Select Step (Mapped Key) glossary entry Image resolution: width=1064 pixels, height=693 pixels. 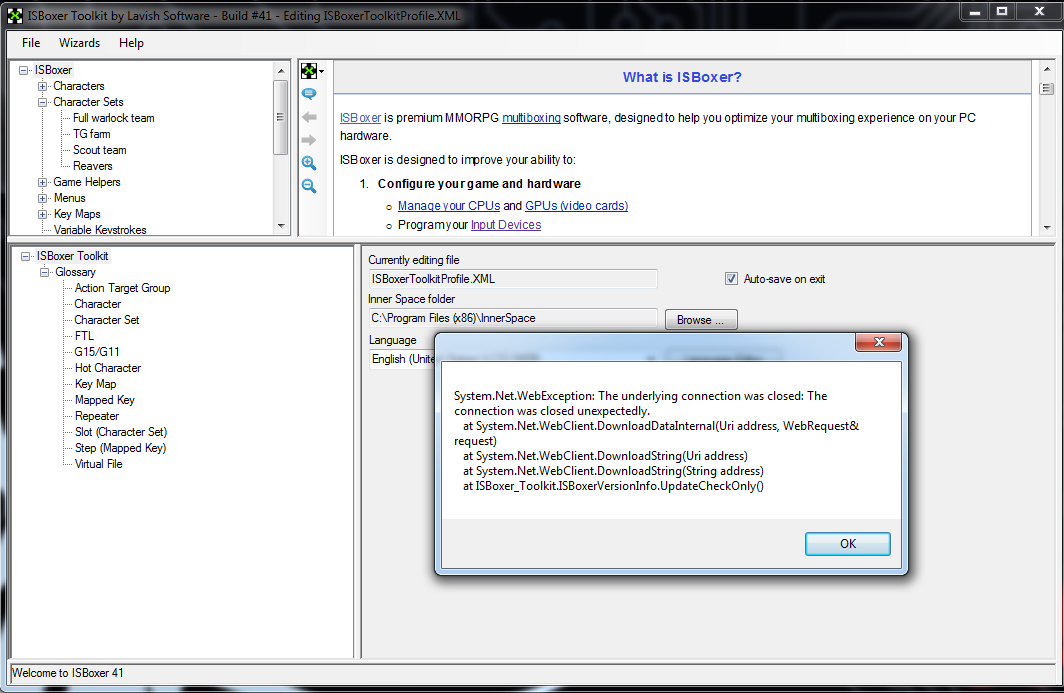(120, 448)
